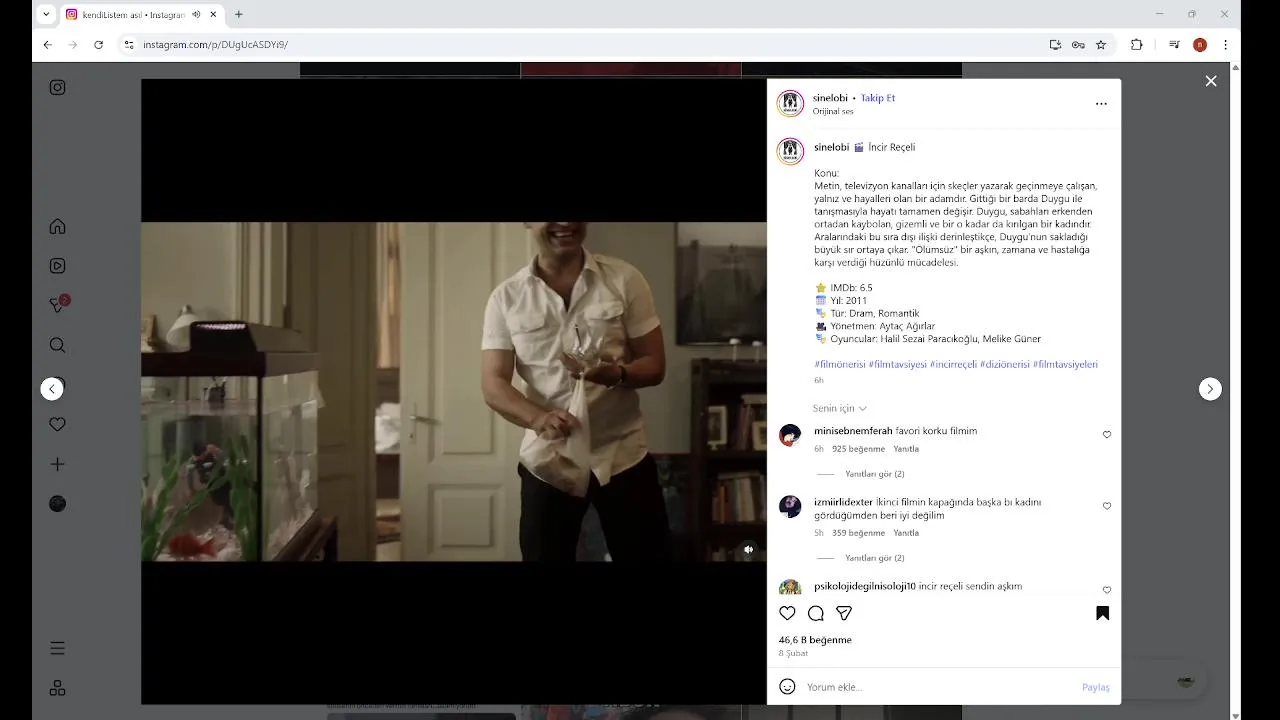View 46,6 B beğenme likes list
Viewport: 1280px width, 720px height.
pos(815,640)
